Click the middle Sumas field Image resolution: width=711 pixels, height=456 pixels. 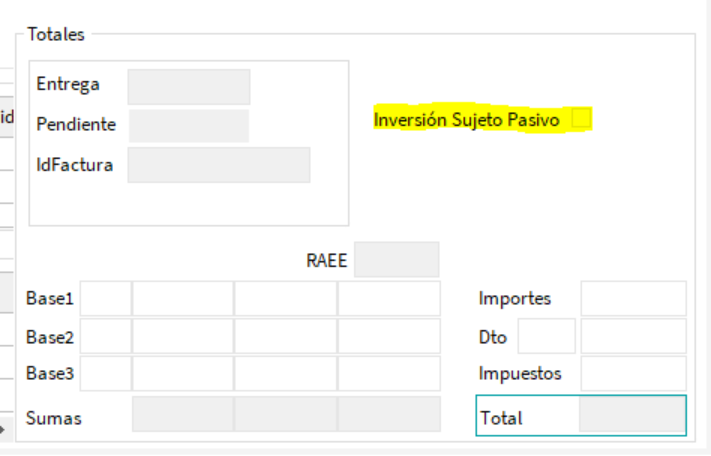click(285, 414)
